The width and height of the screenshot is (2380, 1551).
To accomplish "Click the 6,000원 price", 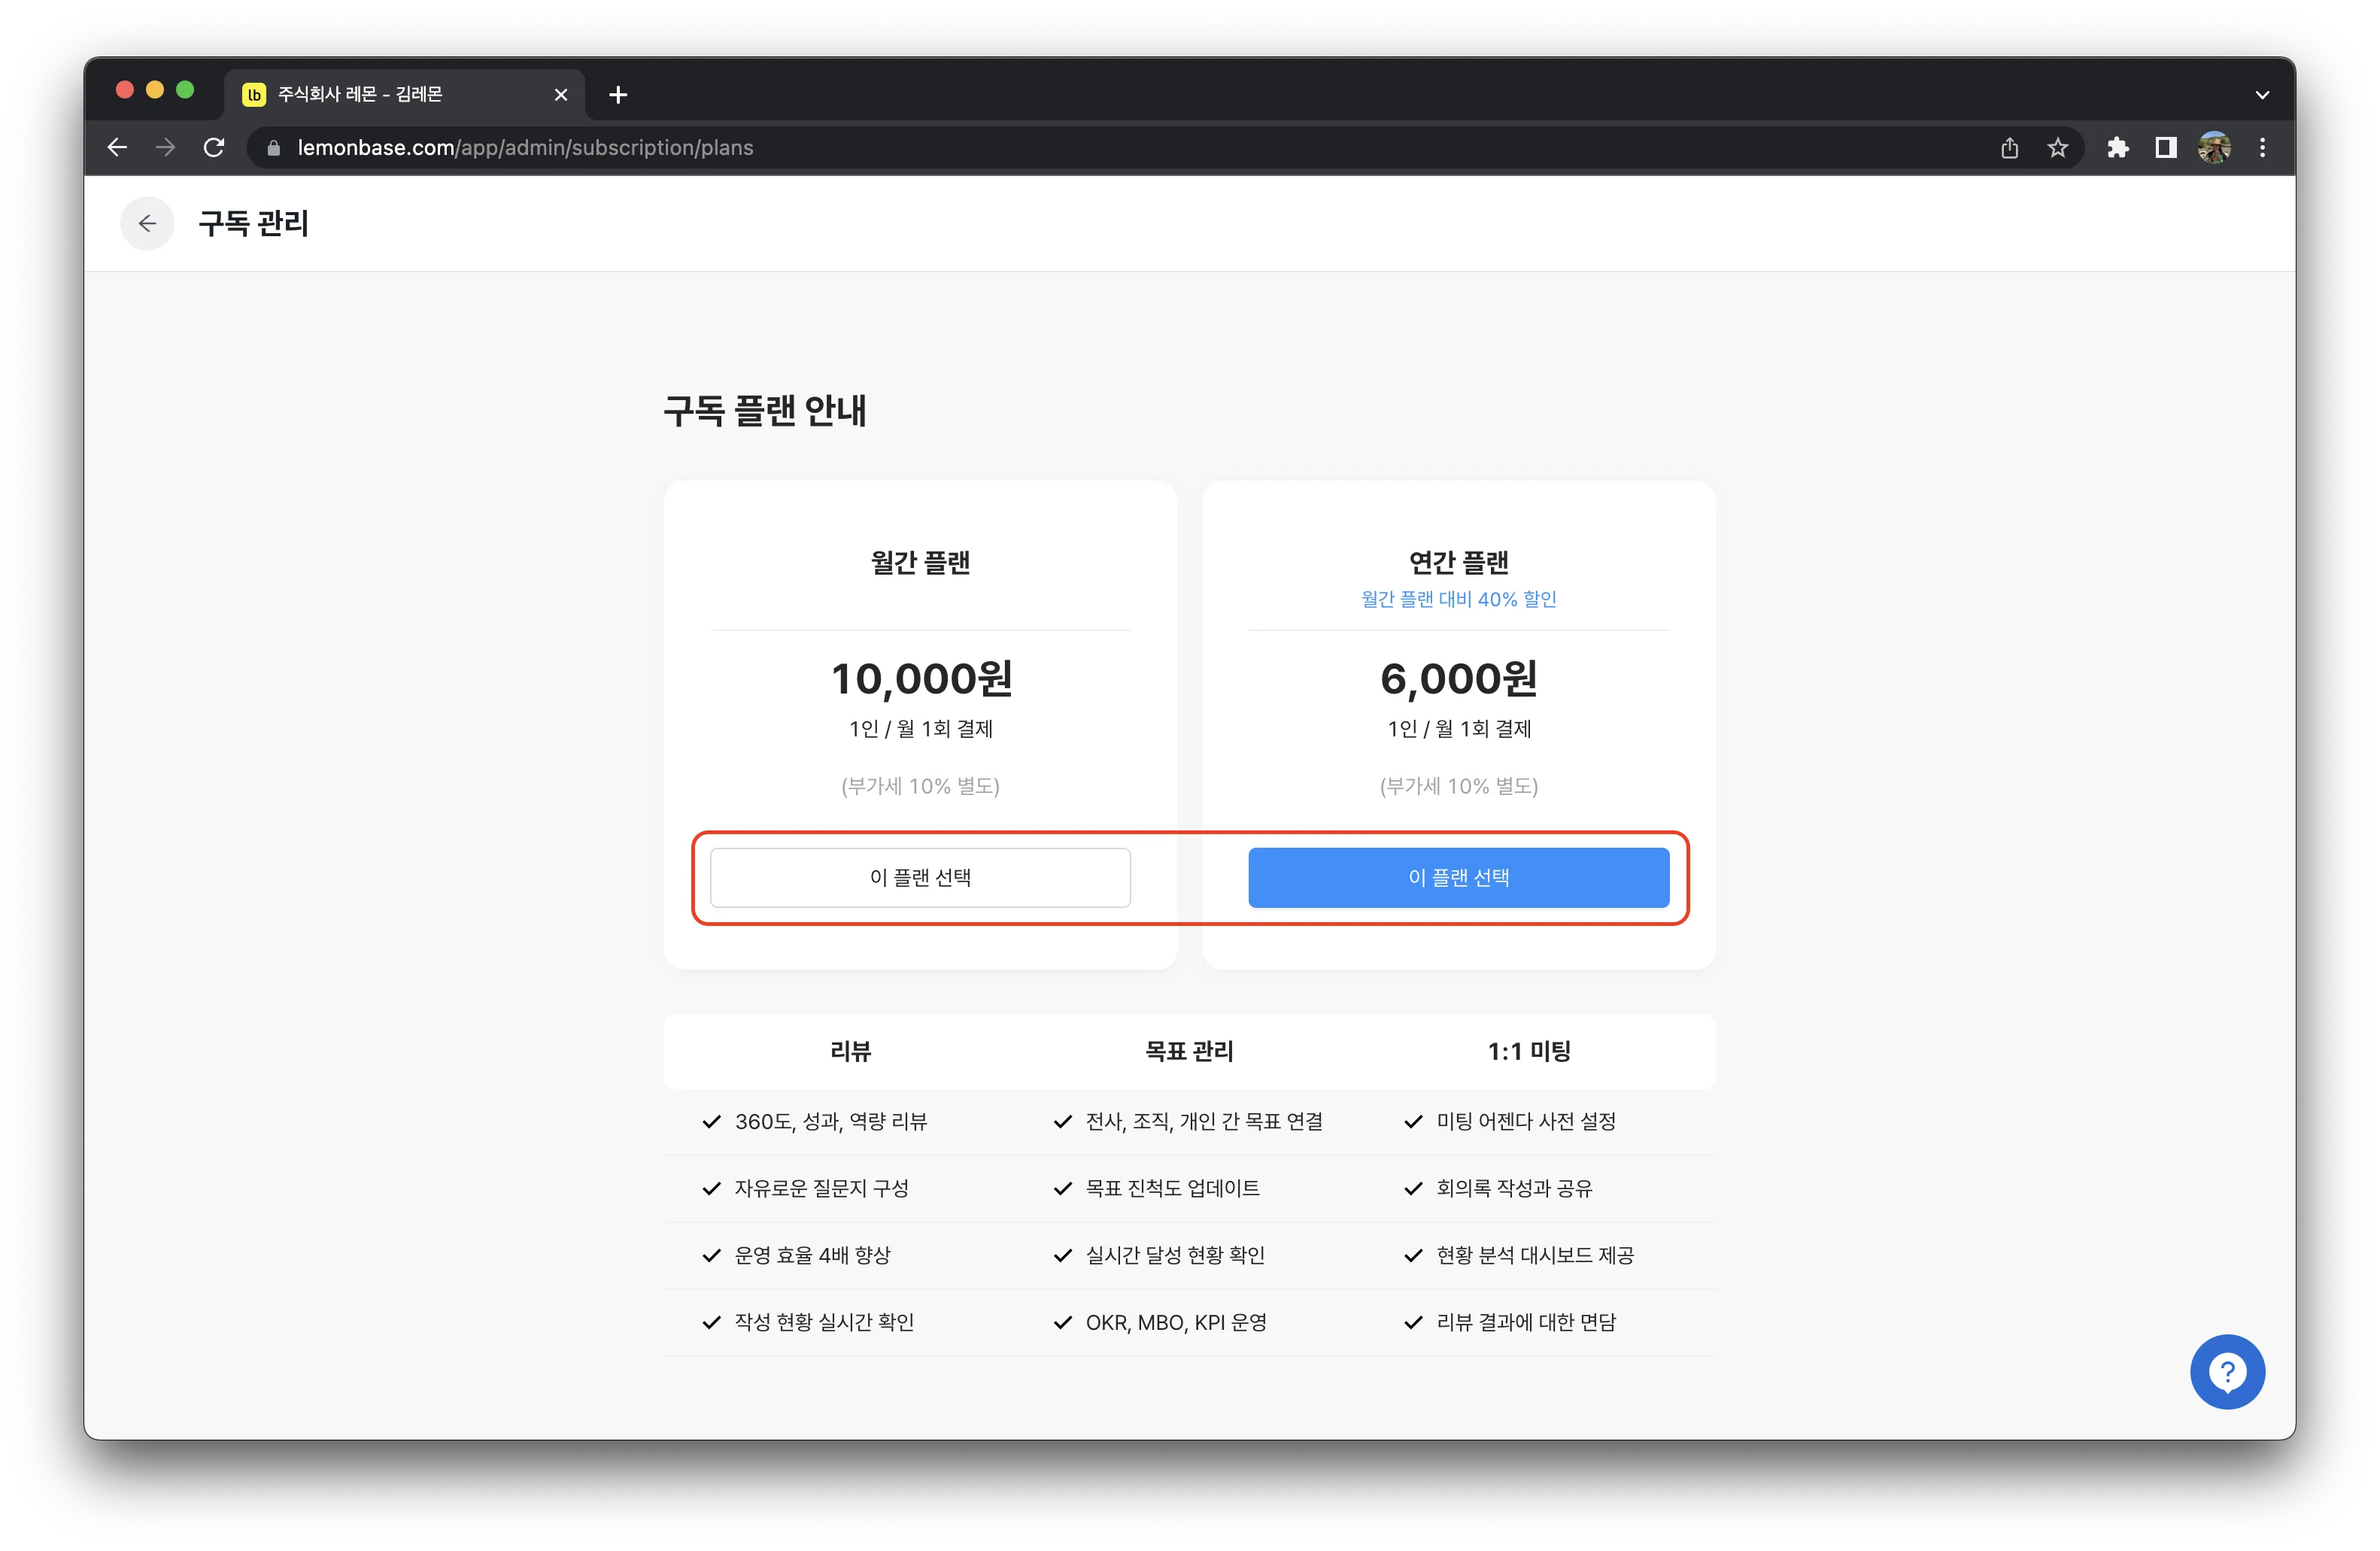I will (1458, 678).
